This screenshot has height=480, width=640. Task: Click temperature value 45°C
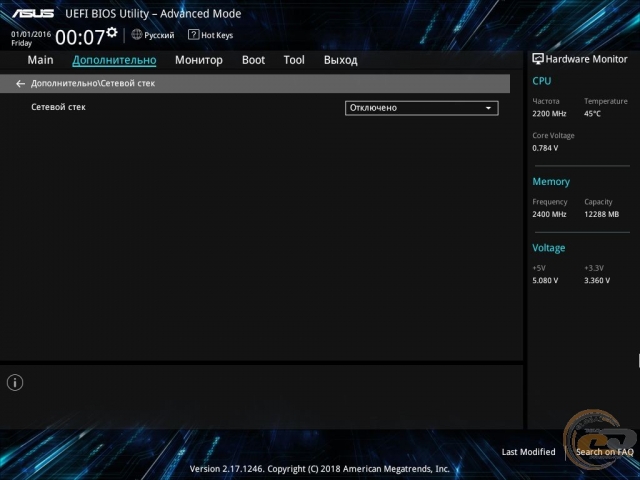click(x=592, y=114)
